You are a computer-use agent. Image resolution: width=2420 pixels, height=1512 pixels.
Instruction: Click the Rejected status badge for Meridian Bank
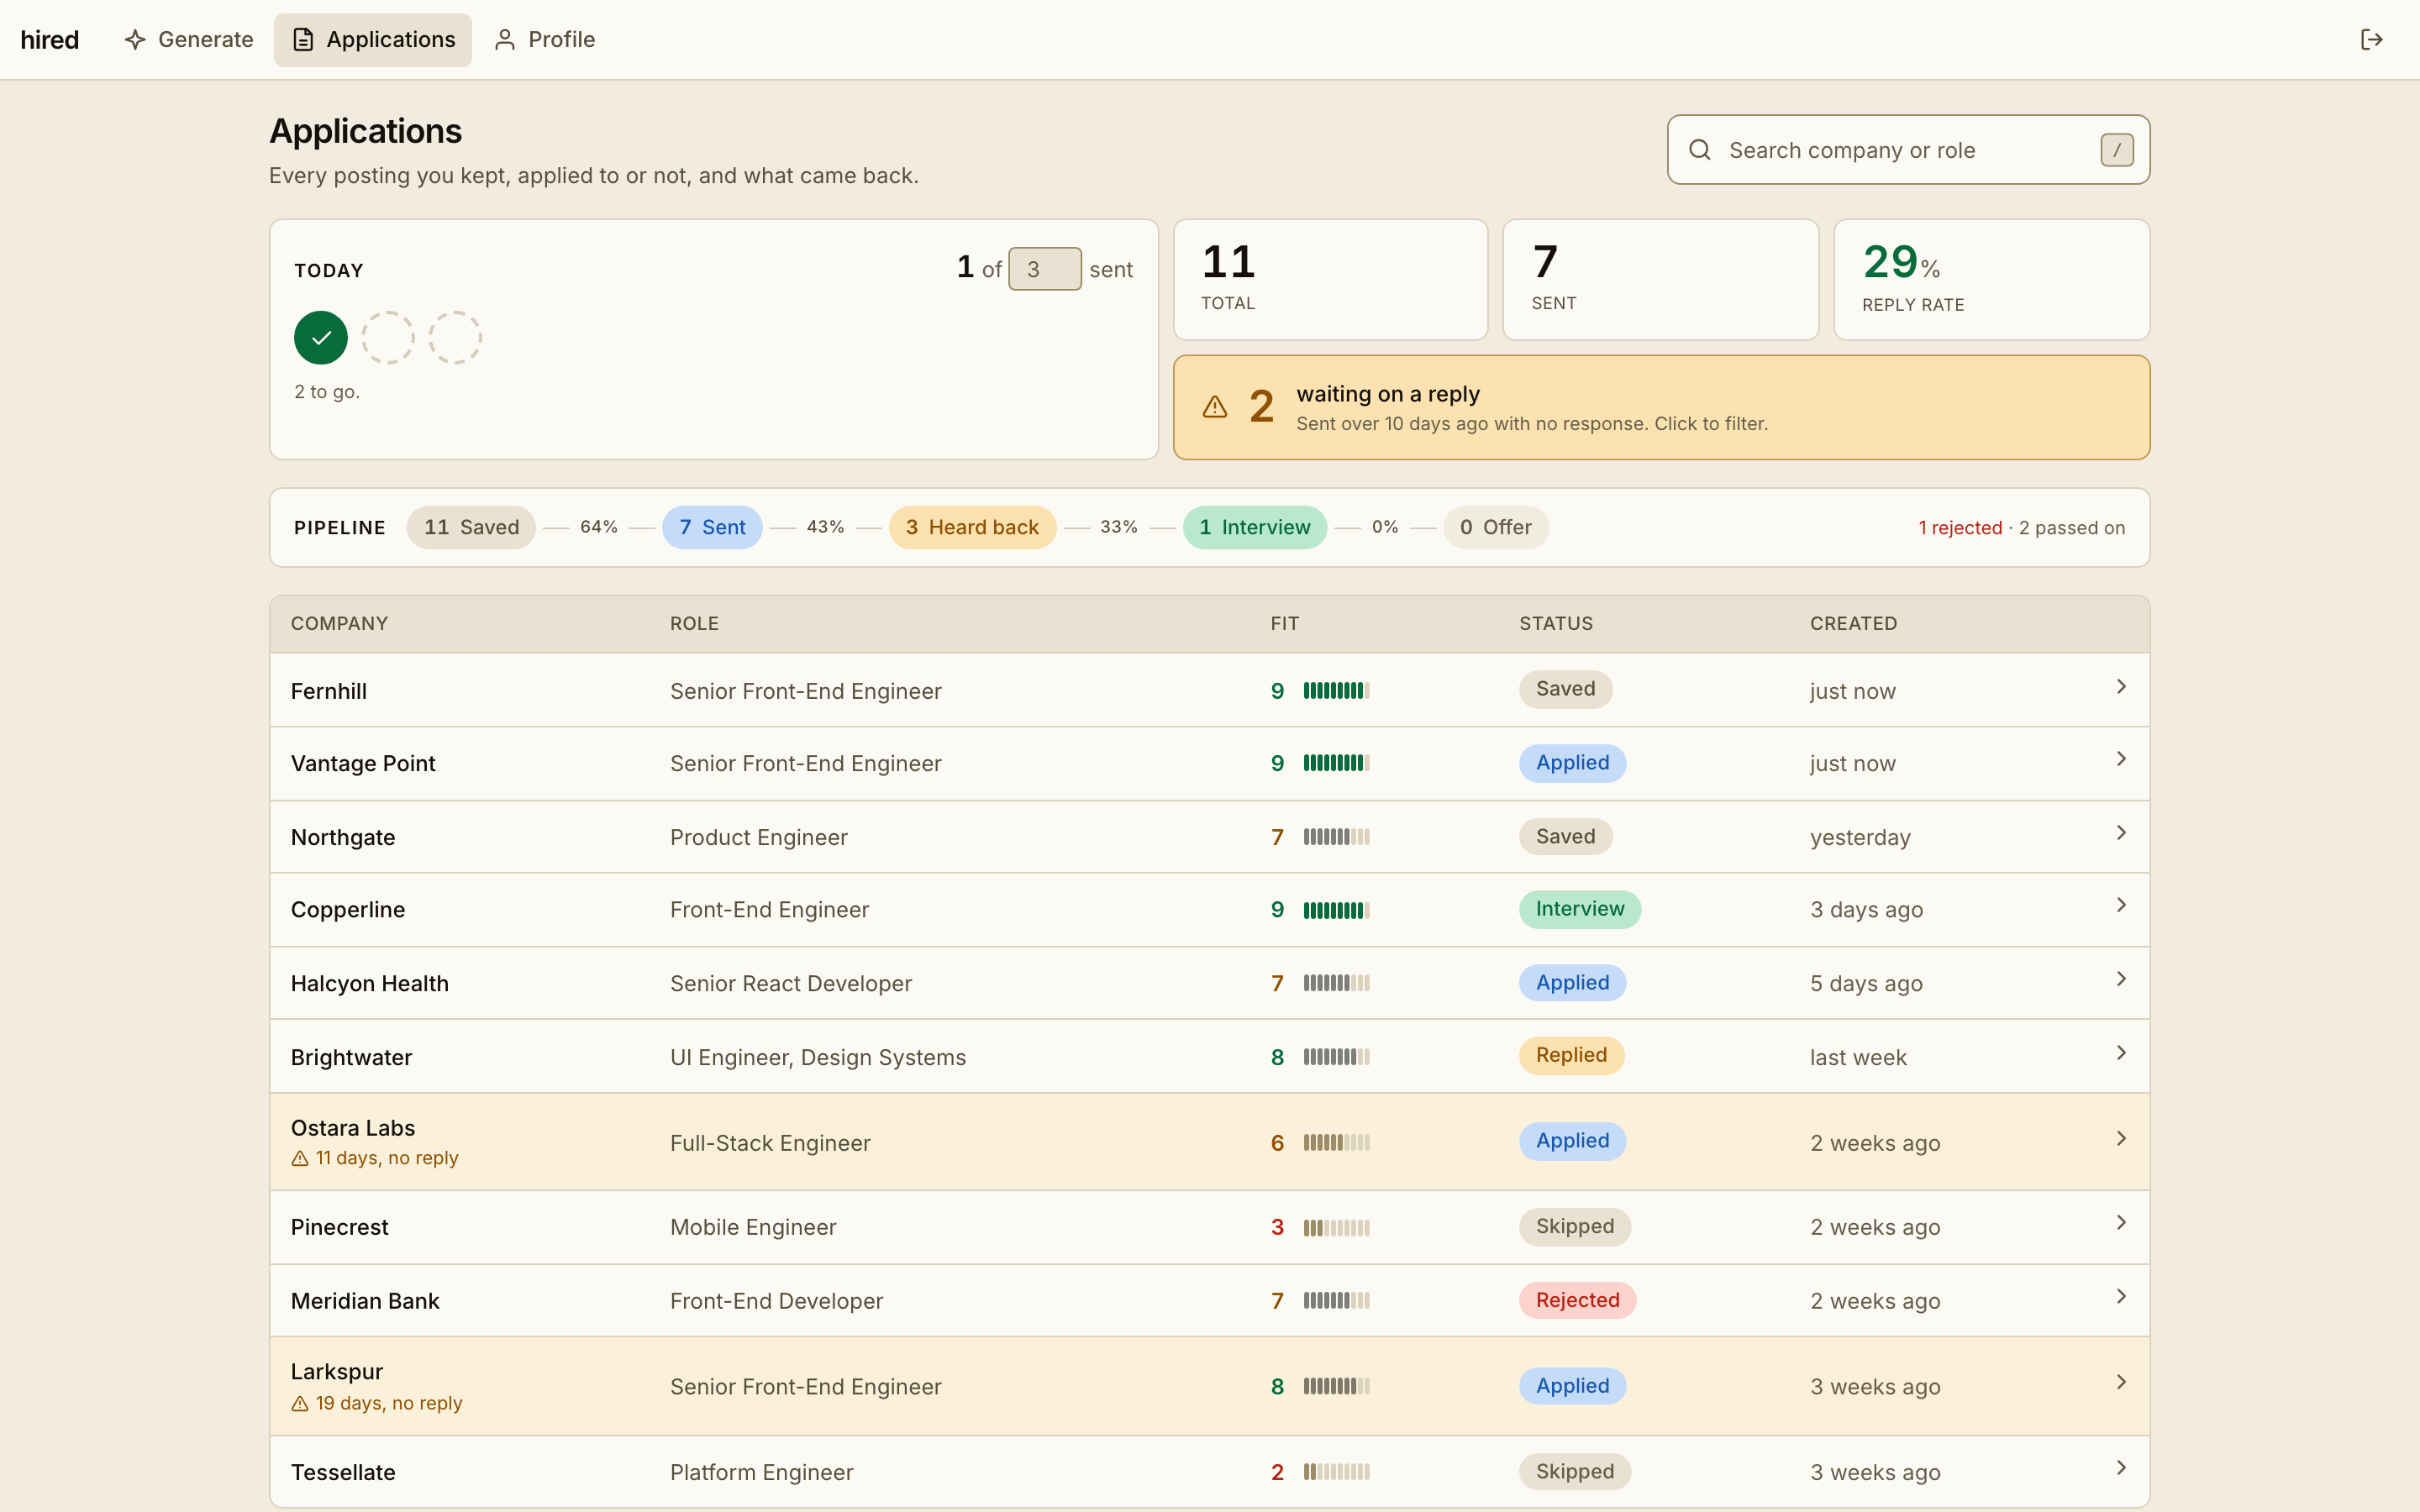(x=1577, y=1301)
